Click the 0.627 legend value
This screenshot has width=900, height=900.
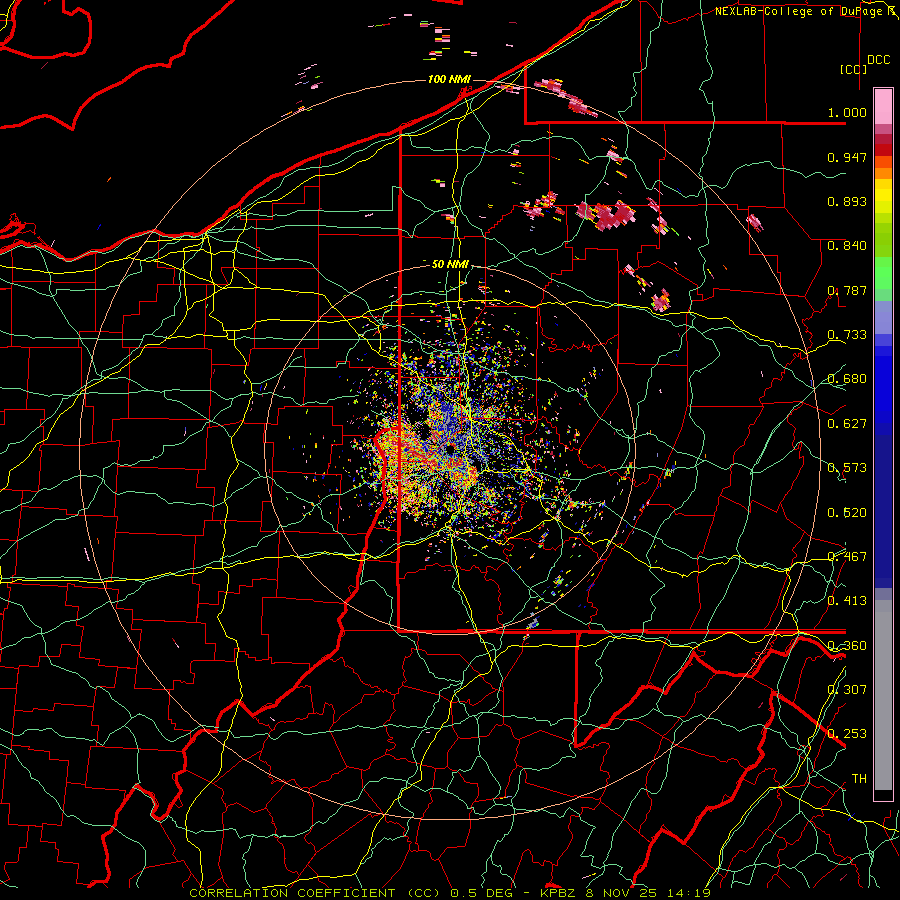click(x=847, y=424)
